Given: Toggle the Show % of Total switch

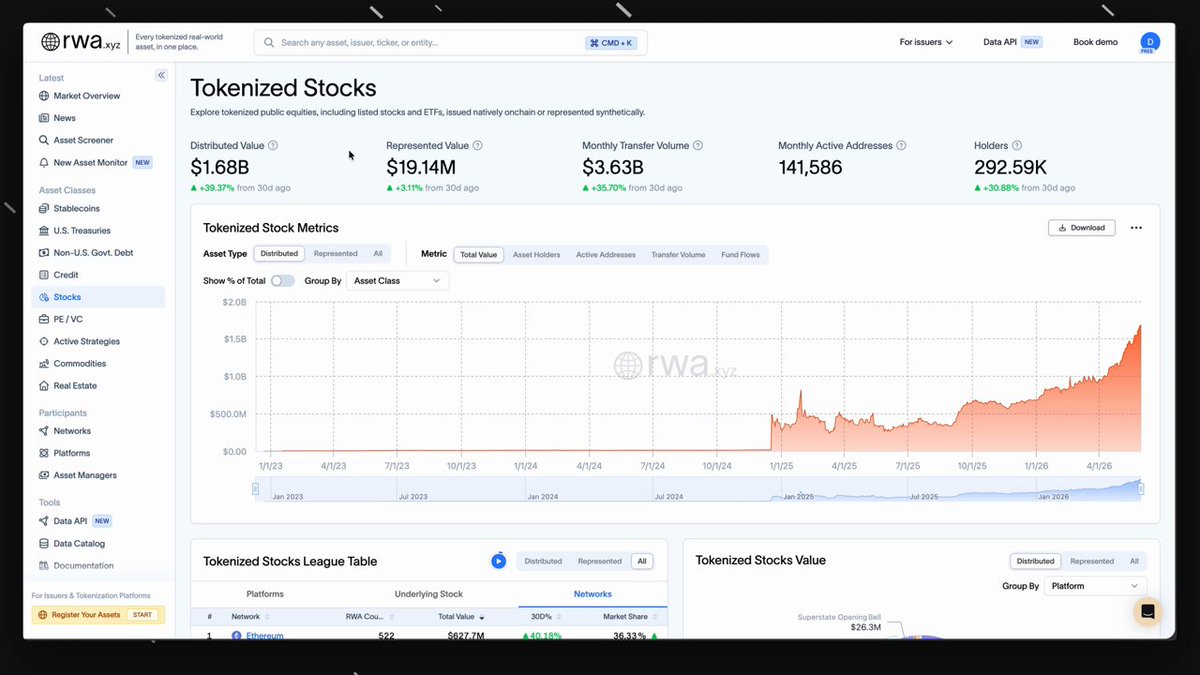Looking at the screenshot, I should (x=283, y=281).
